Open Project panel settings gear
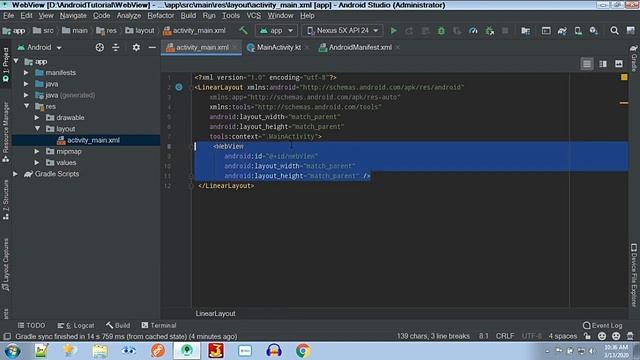Image resolution: width=640 pixels, height=360 pixels. (x=136, y=47)
